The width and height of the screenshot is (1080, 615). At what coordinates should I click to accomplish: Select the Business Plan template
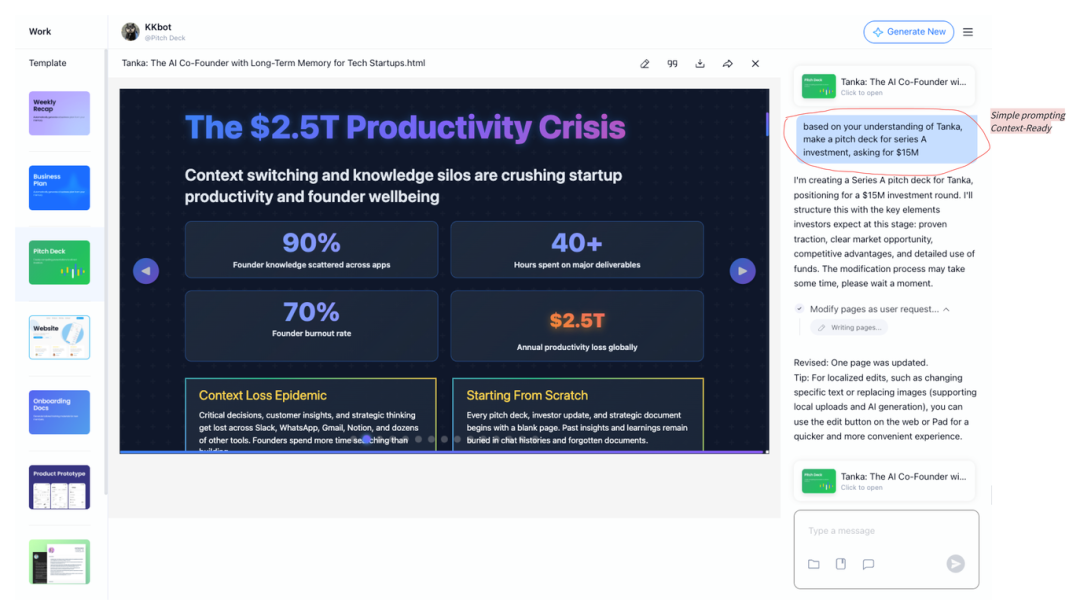[x=59, y=187]
